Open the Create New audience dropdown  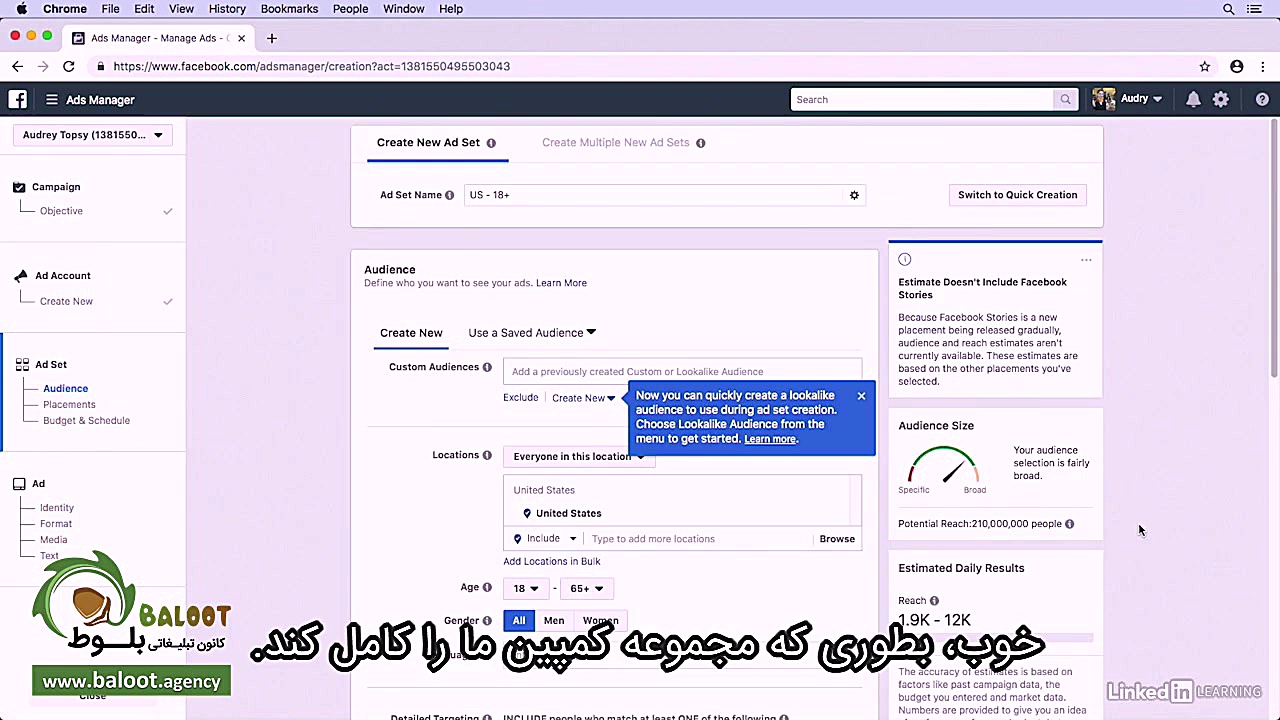coord(584,398)
